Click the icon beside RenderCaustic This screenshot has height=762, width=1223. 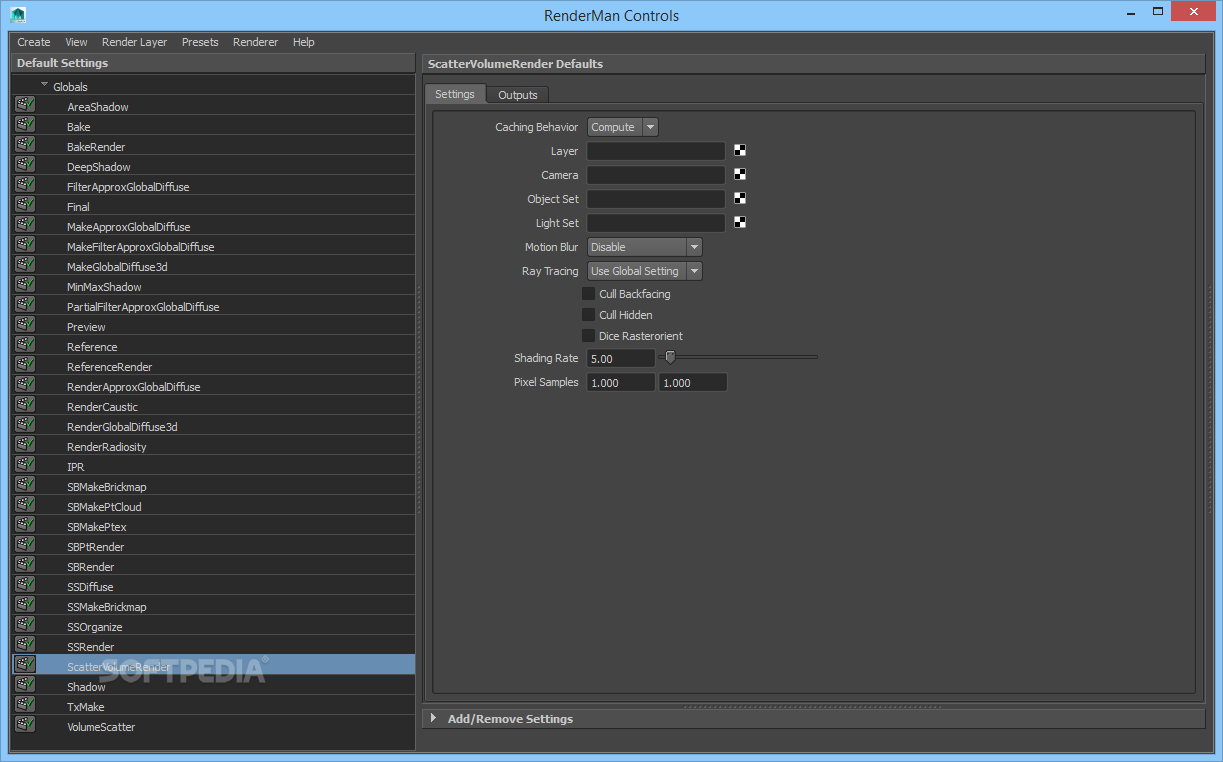[25, 404]
